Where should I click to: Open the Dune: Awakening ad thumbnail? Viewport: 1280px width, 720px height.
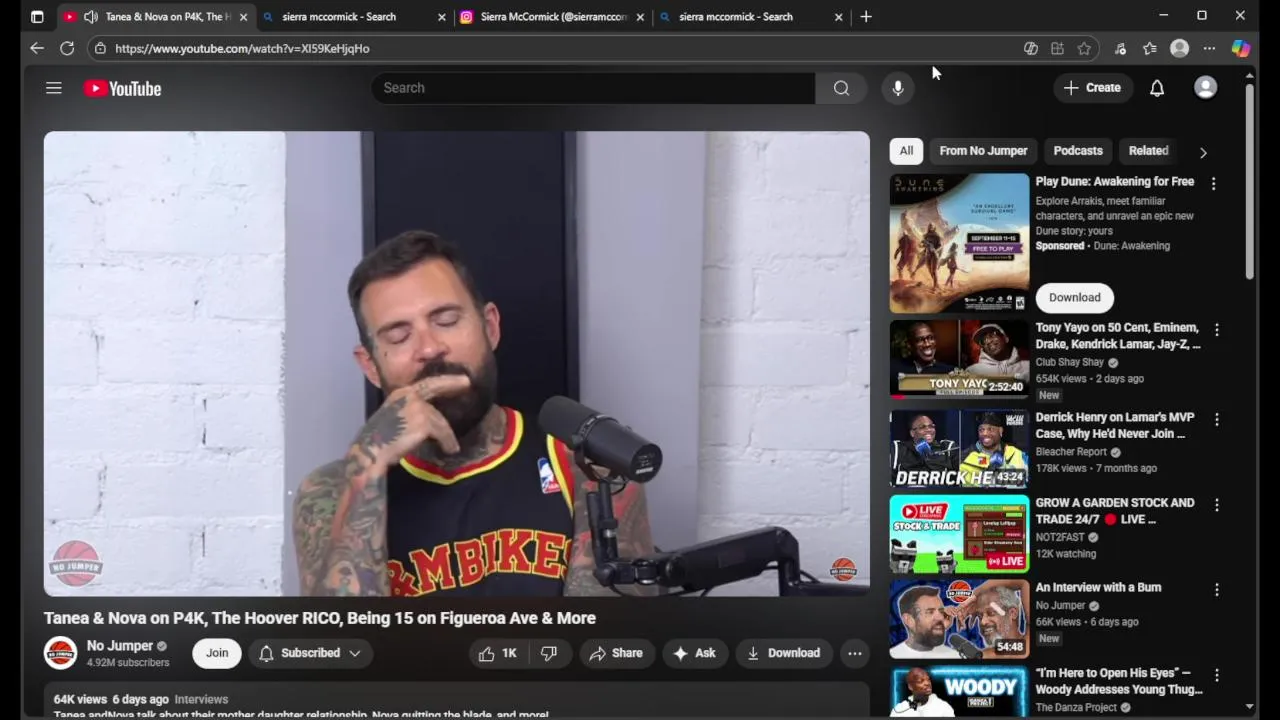click(959, 243)
